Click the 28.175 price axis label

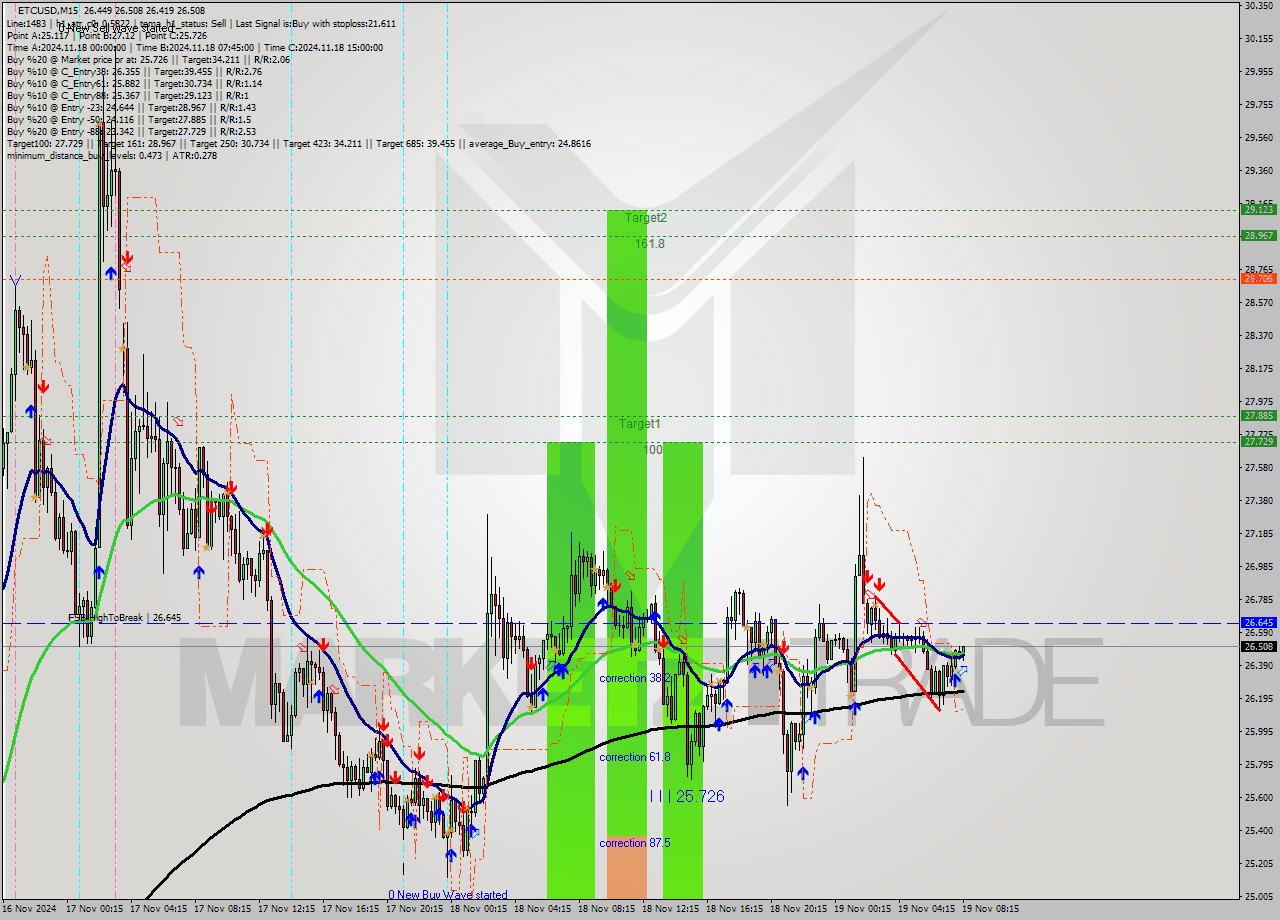[x=1258, y=369]
